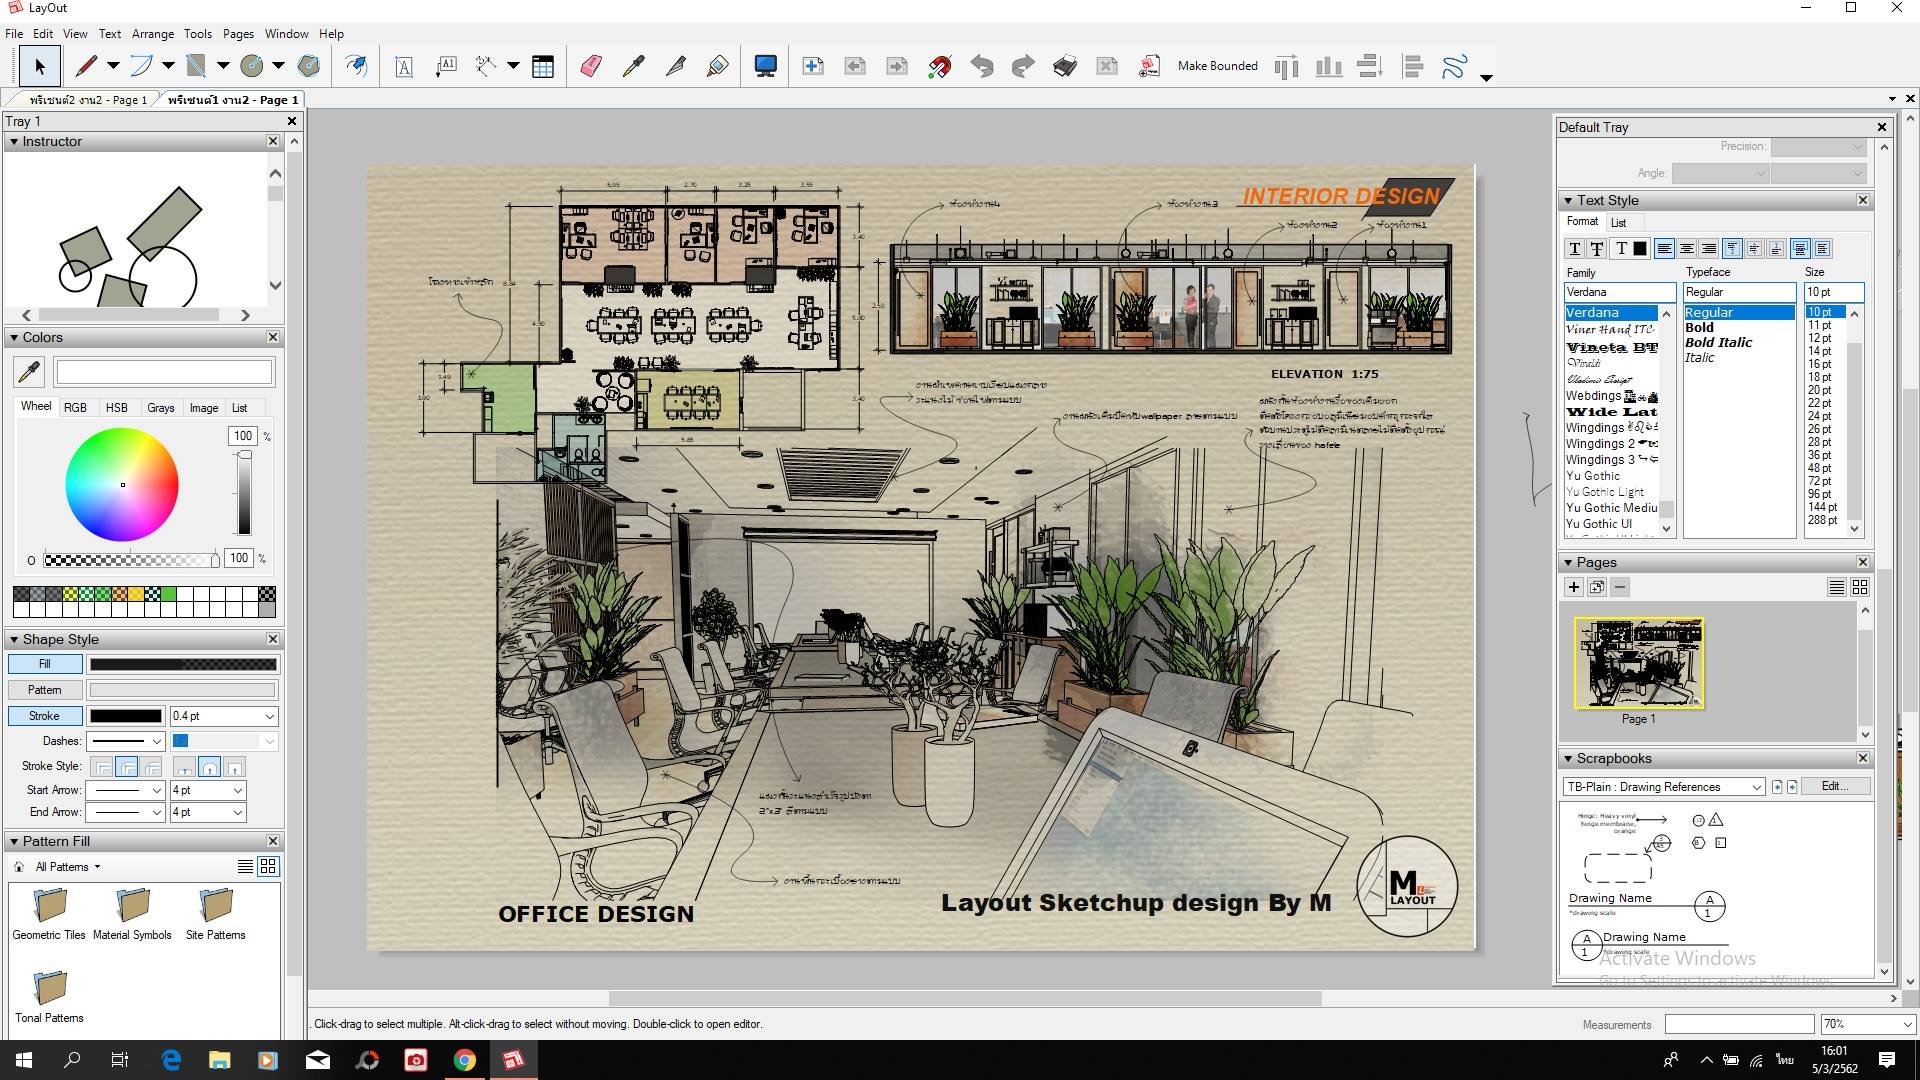Collapse the Text Style panel

(1568, 201)
